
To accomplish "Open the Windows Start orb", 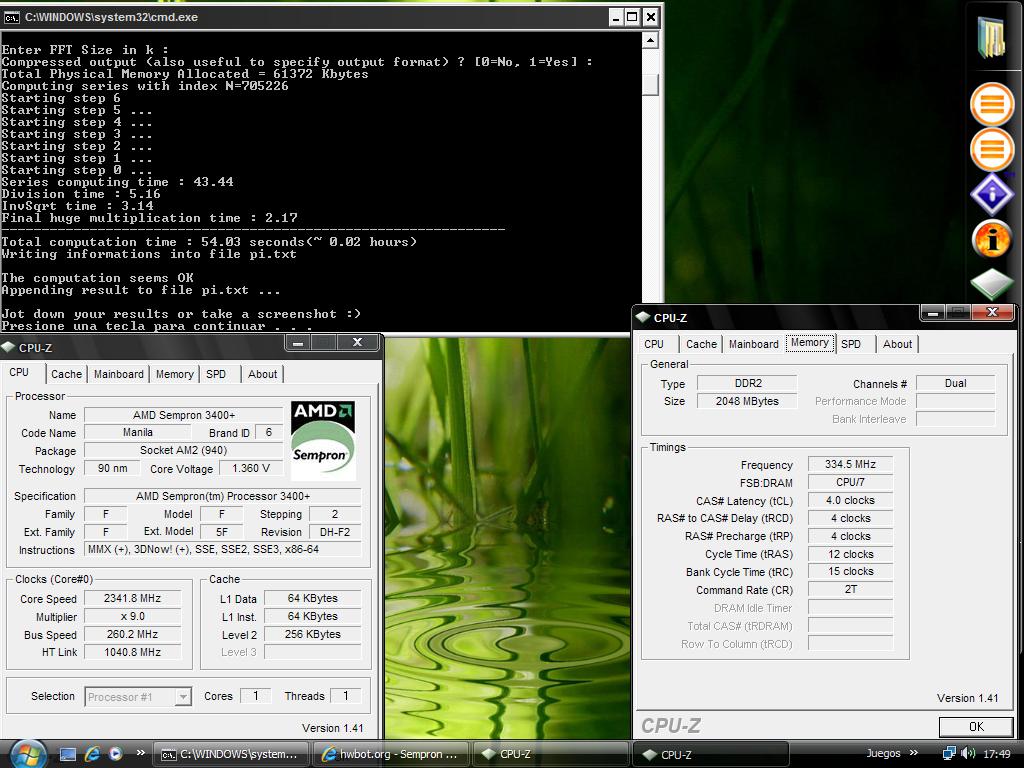I will (27, 754).
